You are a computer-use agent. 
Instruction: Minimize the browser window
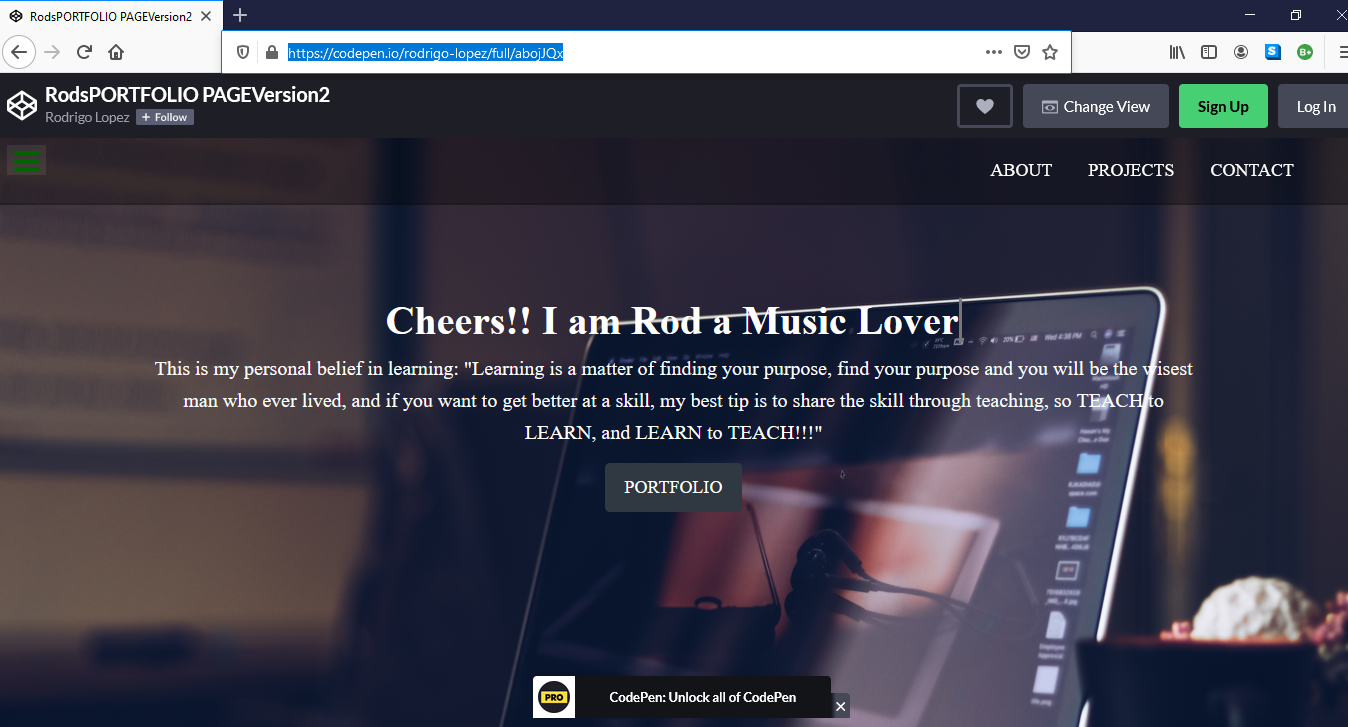point(1250,14)
